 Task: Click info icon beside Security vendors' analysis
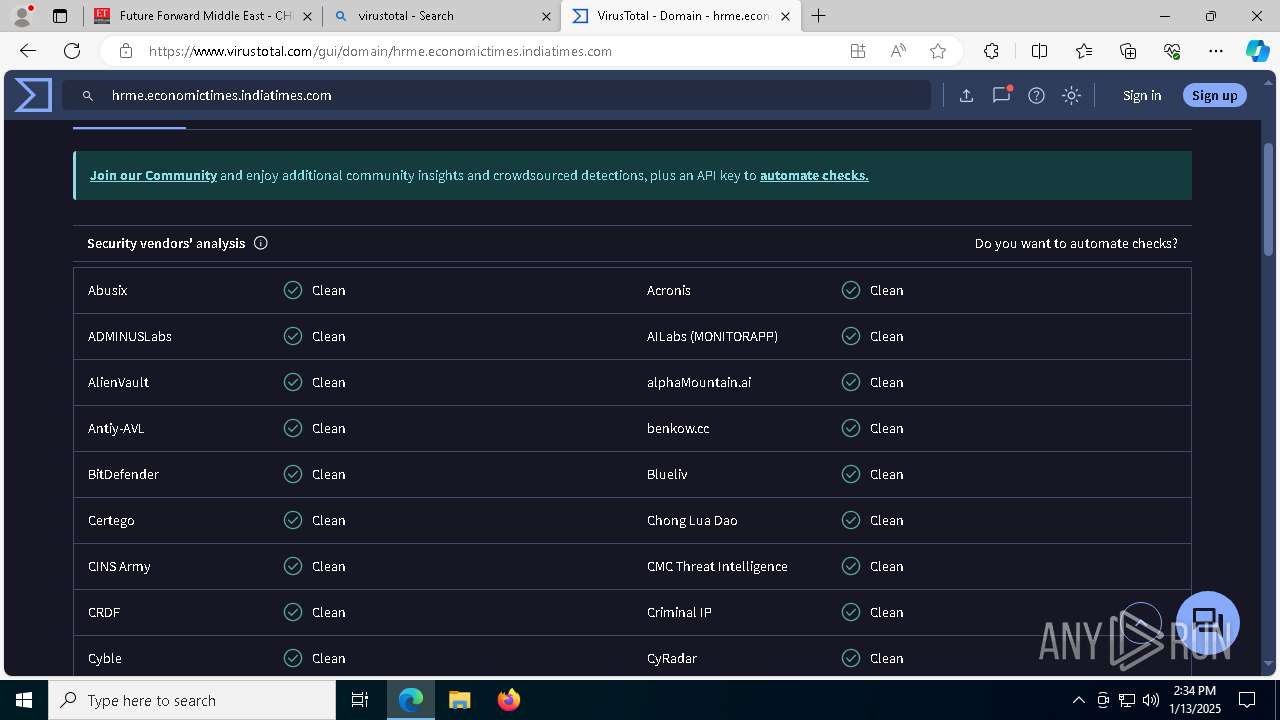click(261, 243)
